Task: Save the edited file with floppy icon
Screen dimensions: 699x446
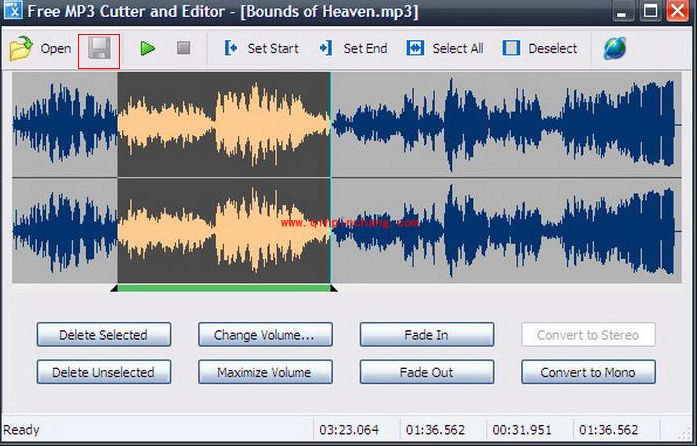Action: click(x=99, y=48)
